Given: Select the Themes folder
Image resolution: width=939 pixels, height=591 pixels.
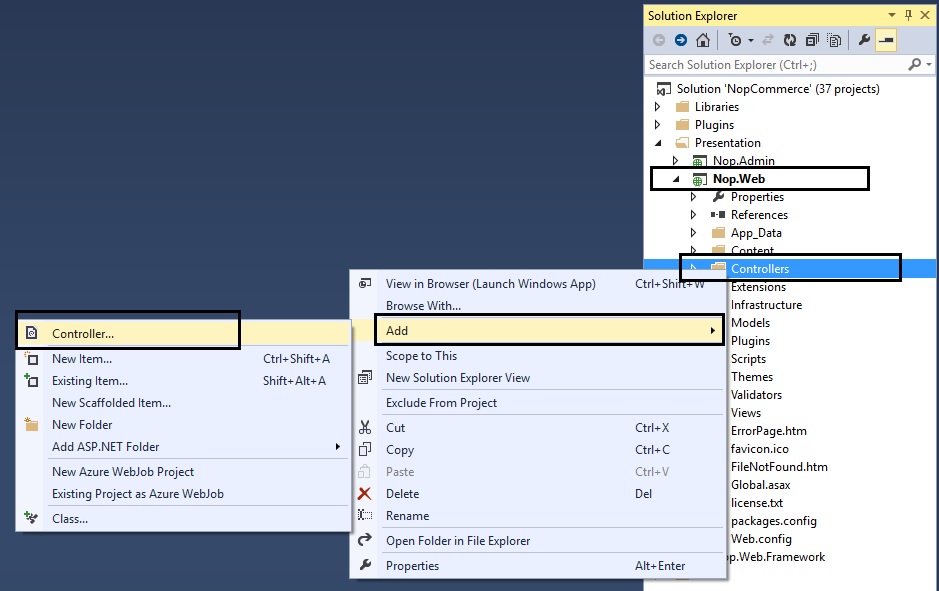Looking at the screenshot, I should (x=752, y=377).
